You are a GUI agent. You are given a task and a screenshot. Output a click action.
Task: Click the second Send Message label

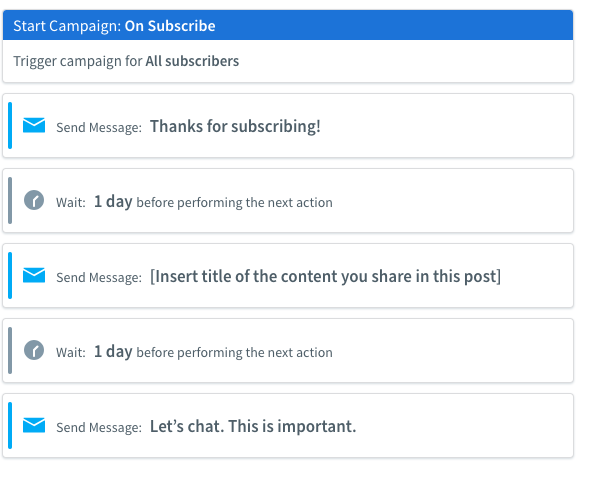(99, 277)
